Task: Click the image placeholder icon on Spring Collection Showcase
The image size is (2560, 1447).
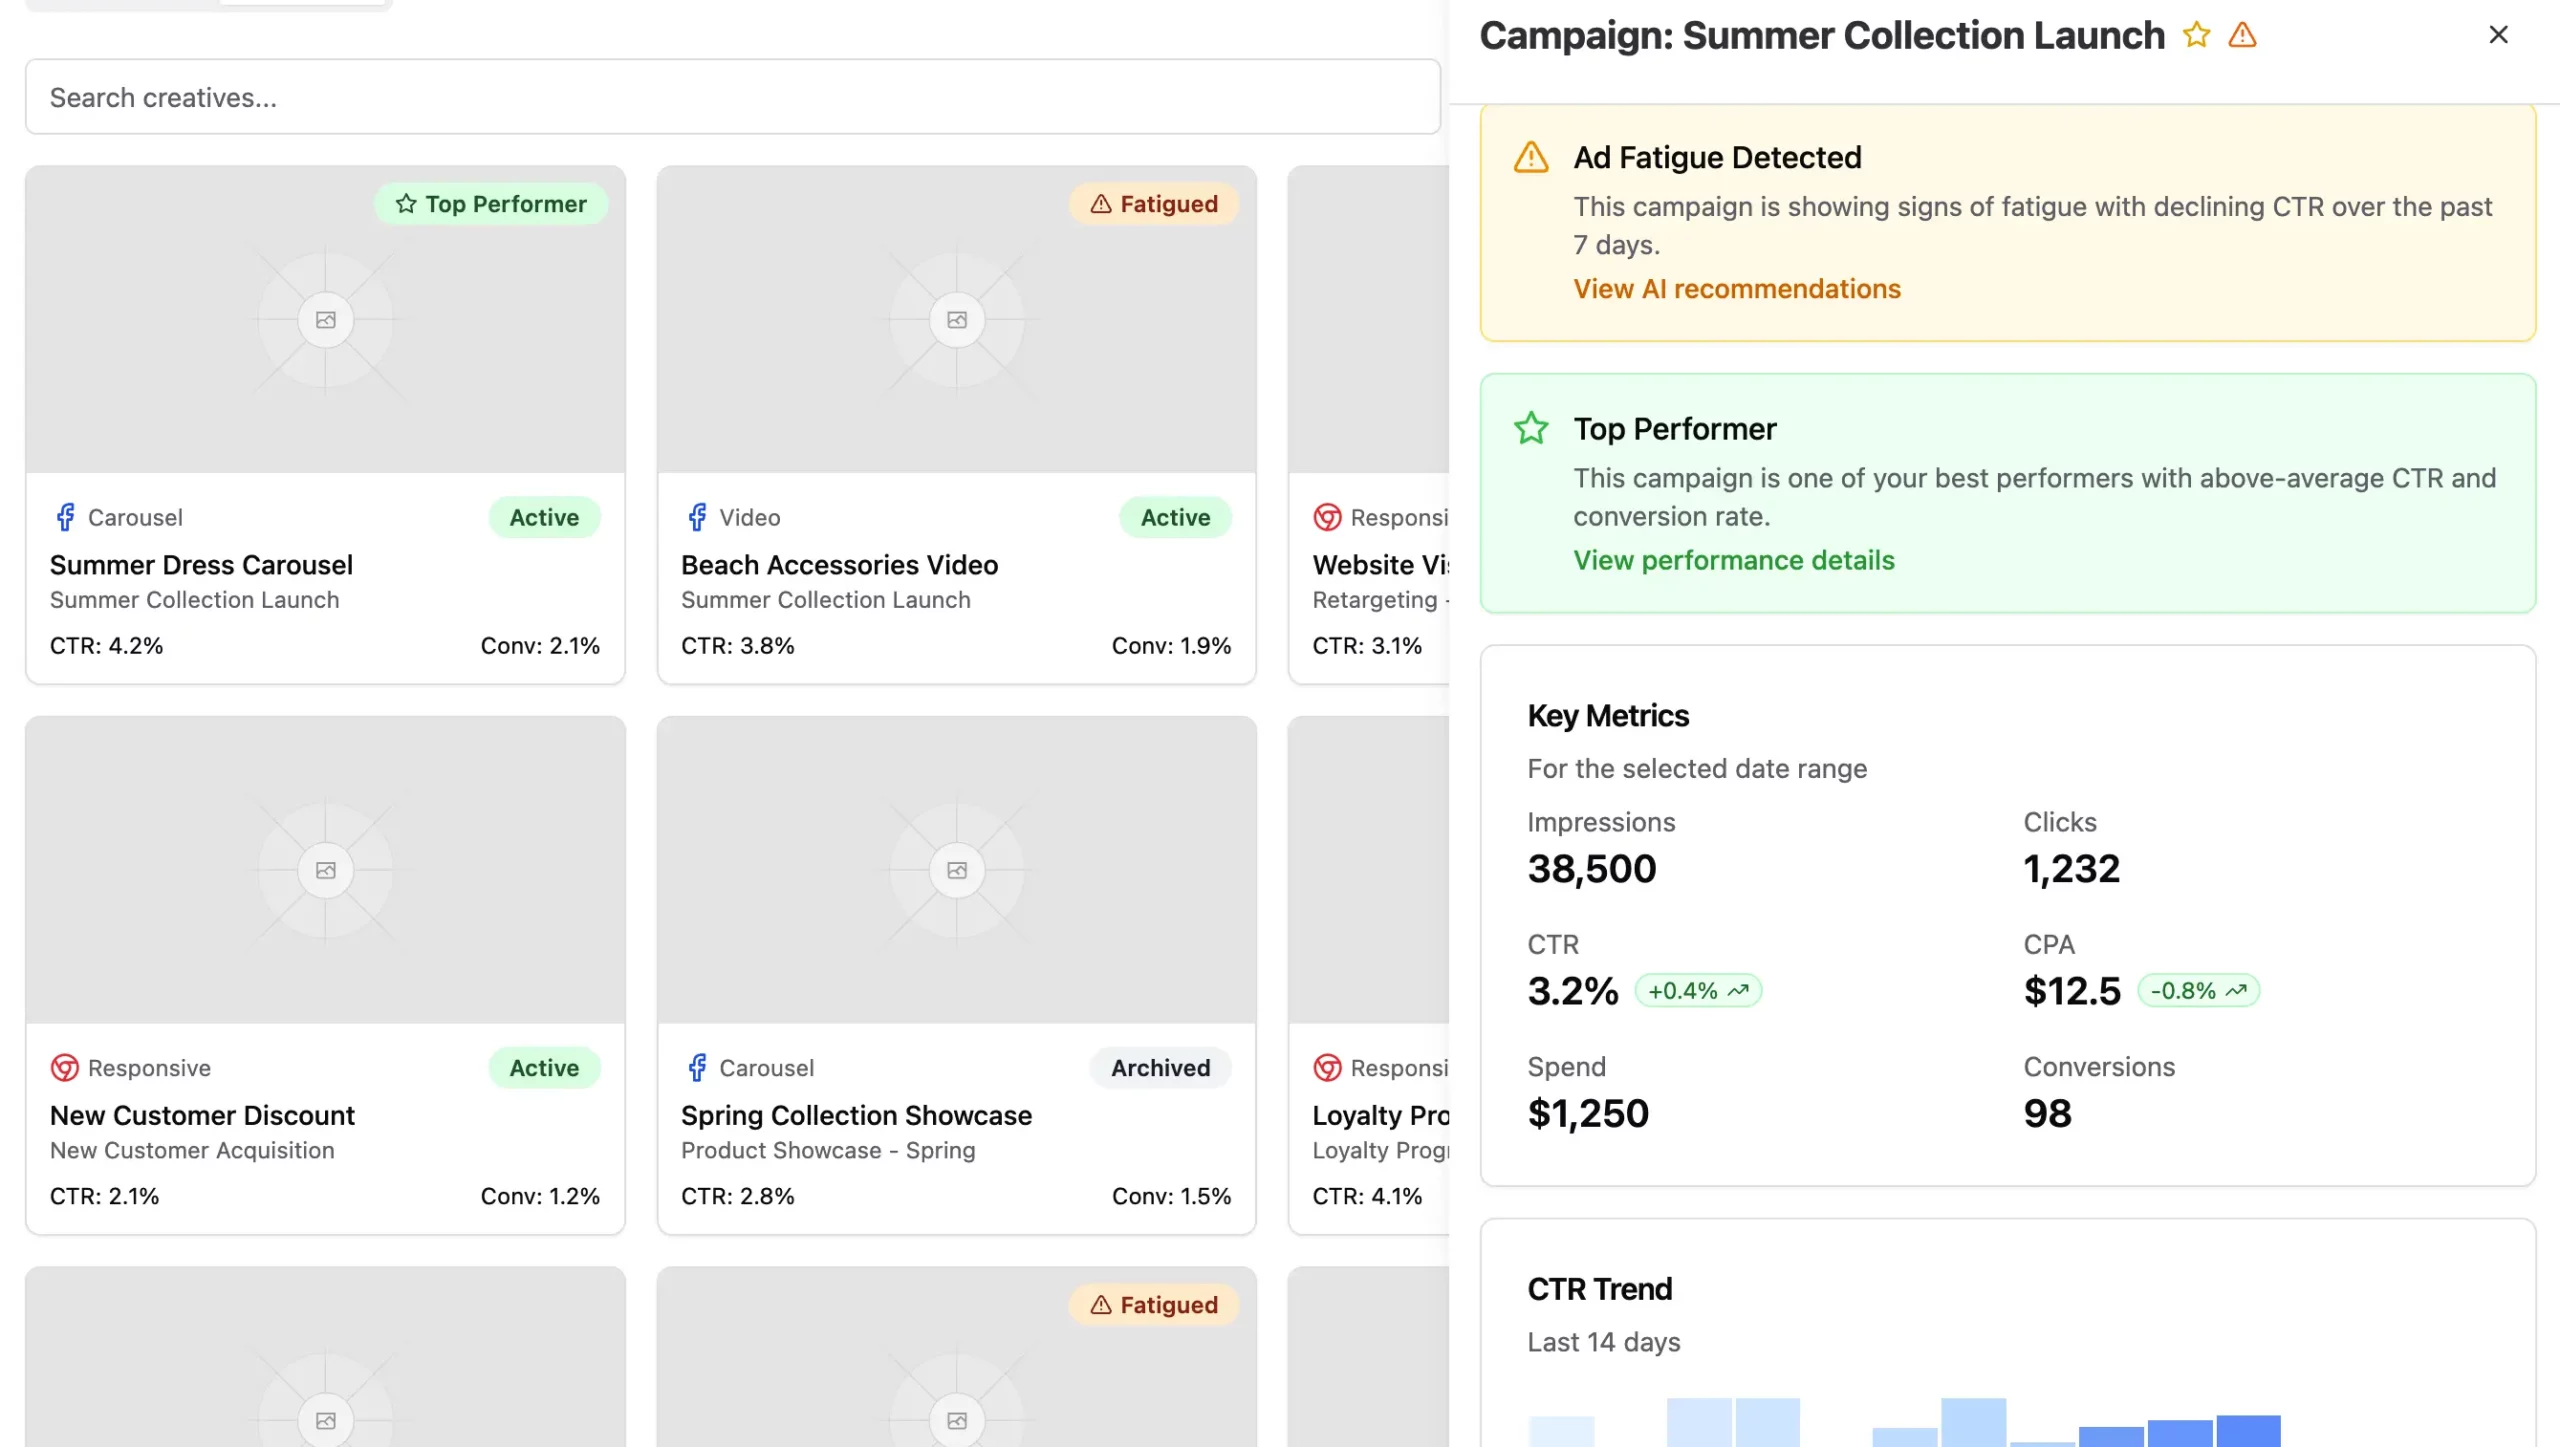Action: pyautogui.click(x=956, y=870)
